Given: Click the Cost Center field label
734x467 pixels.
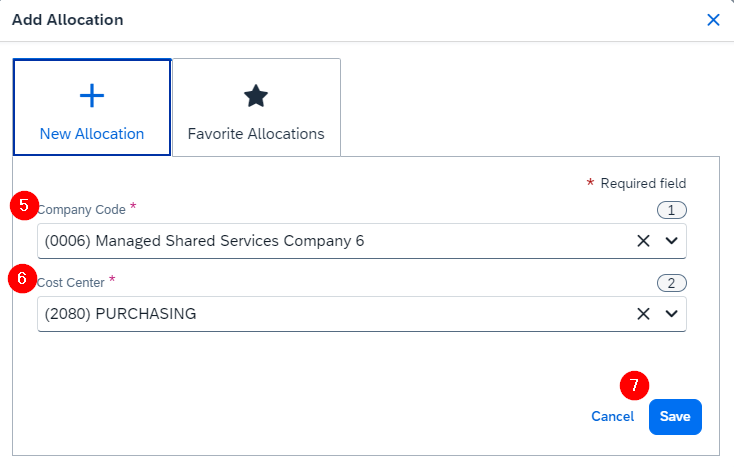Looking at the screenshot, I should pos(71,283).
